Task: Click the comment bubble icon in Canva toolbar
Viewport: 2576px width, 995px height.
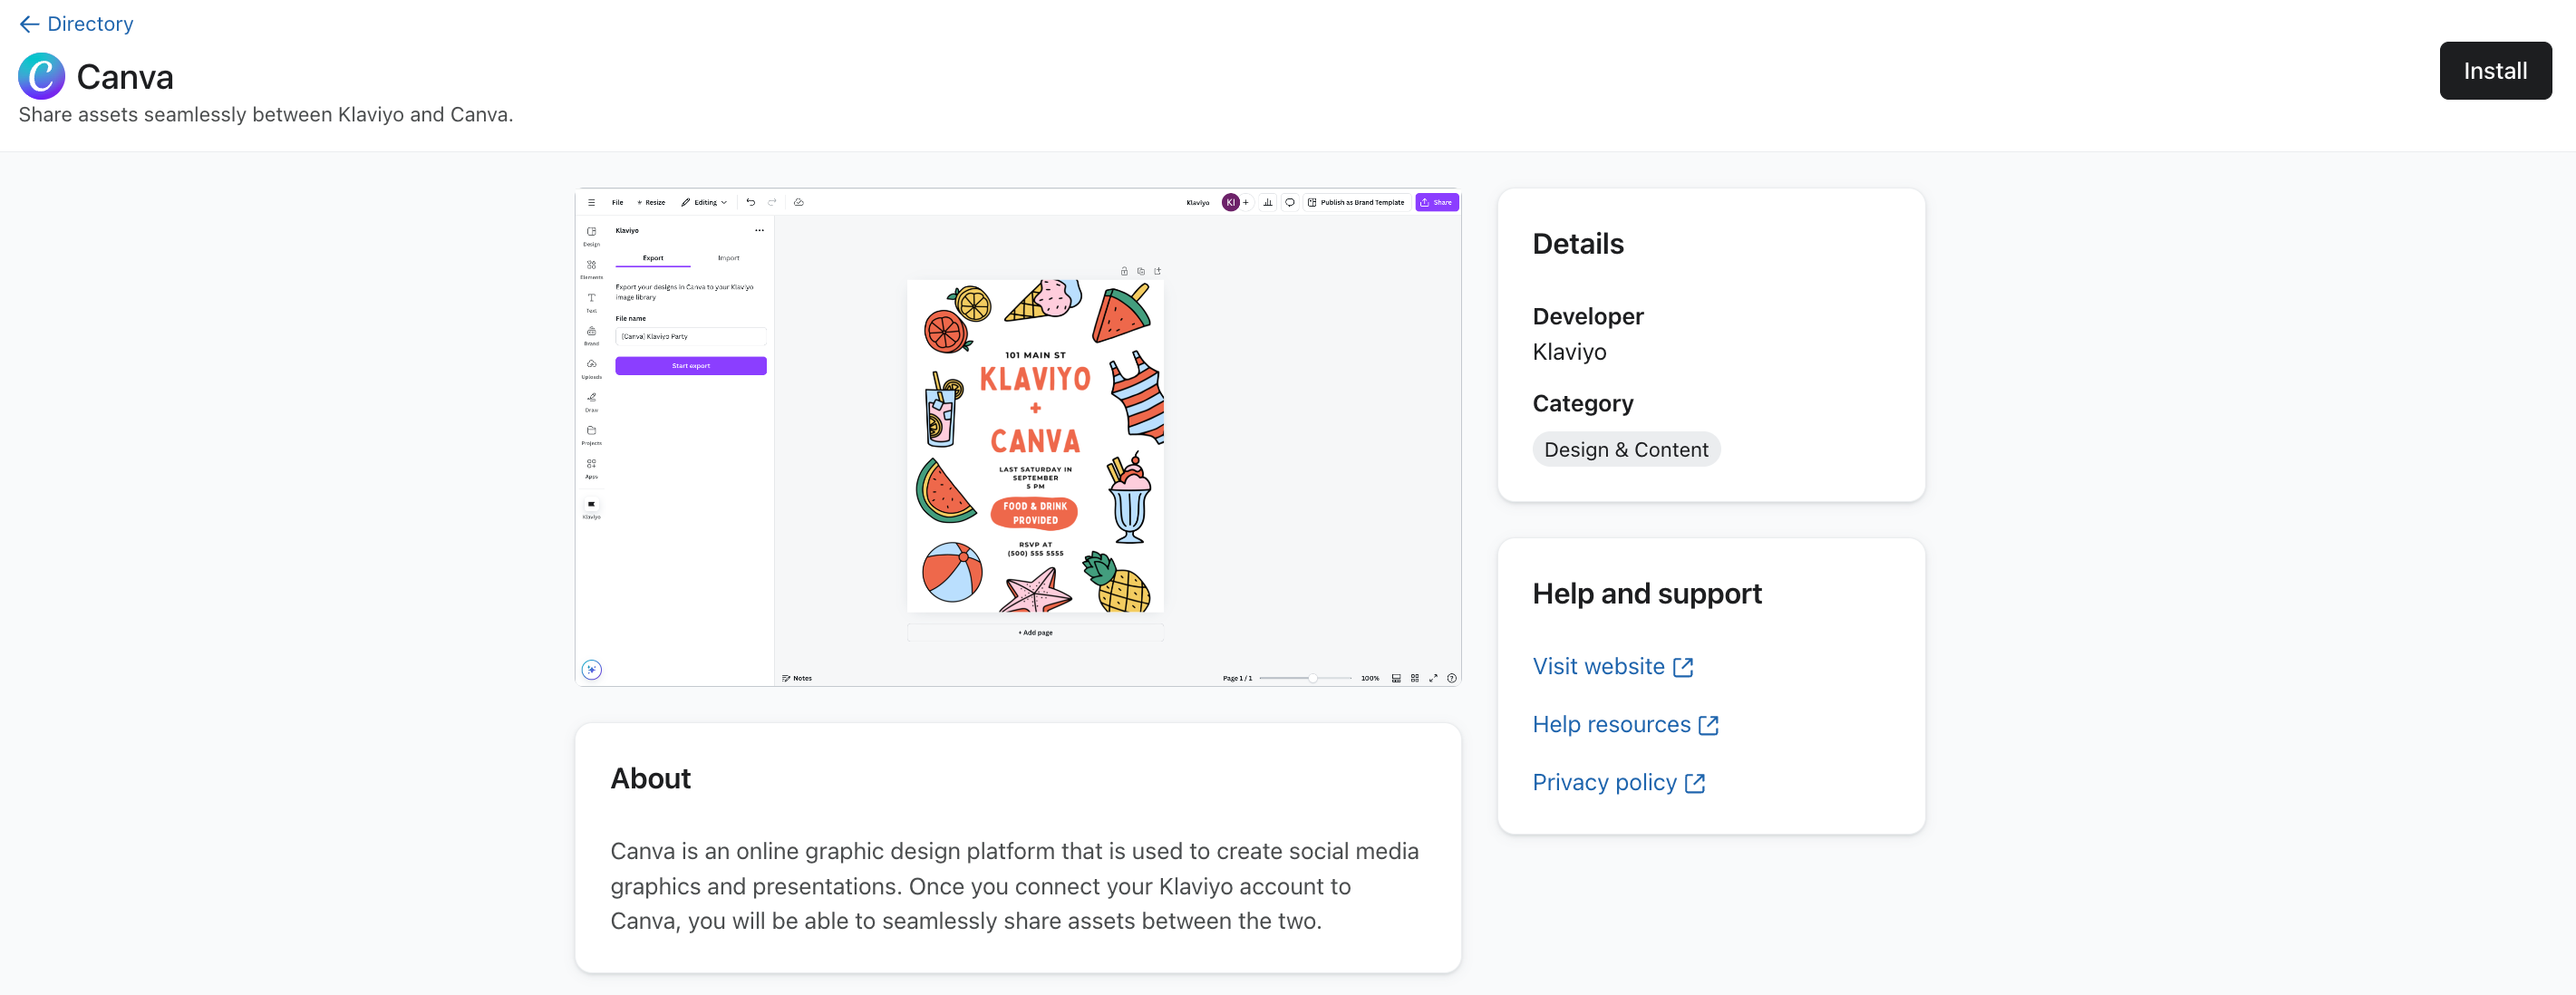Action: (x=1289, y=202)
